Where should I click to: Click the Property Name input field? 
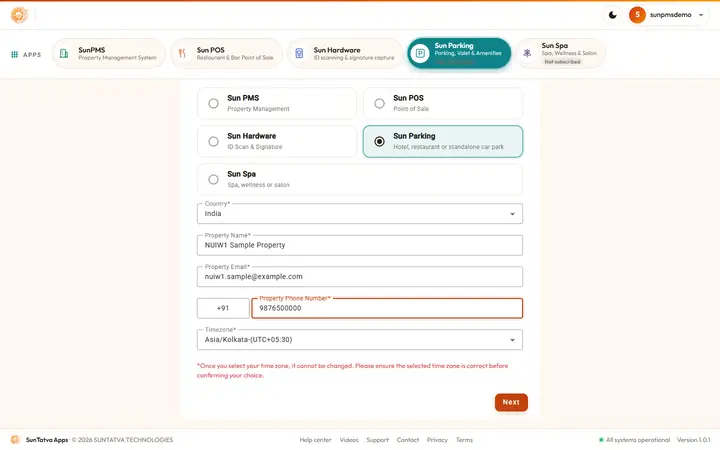(360, 245)
